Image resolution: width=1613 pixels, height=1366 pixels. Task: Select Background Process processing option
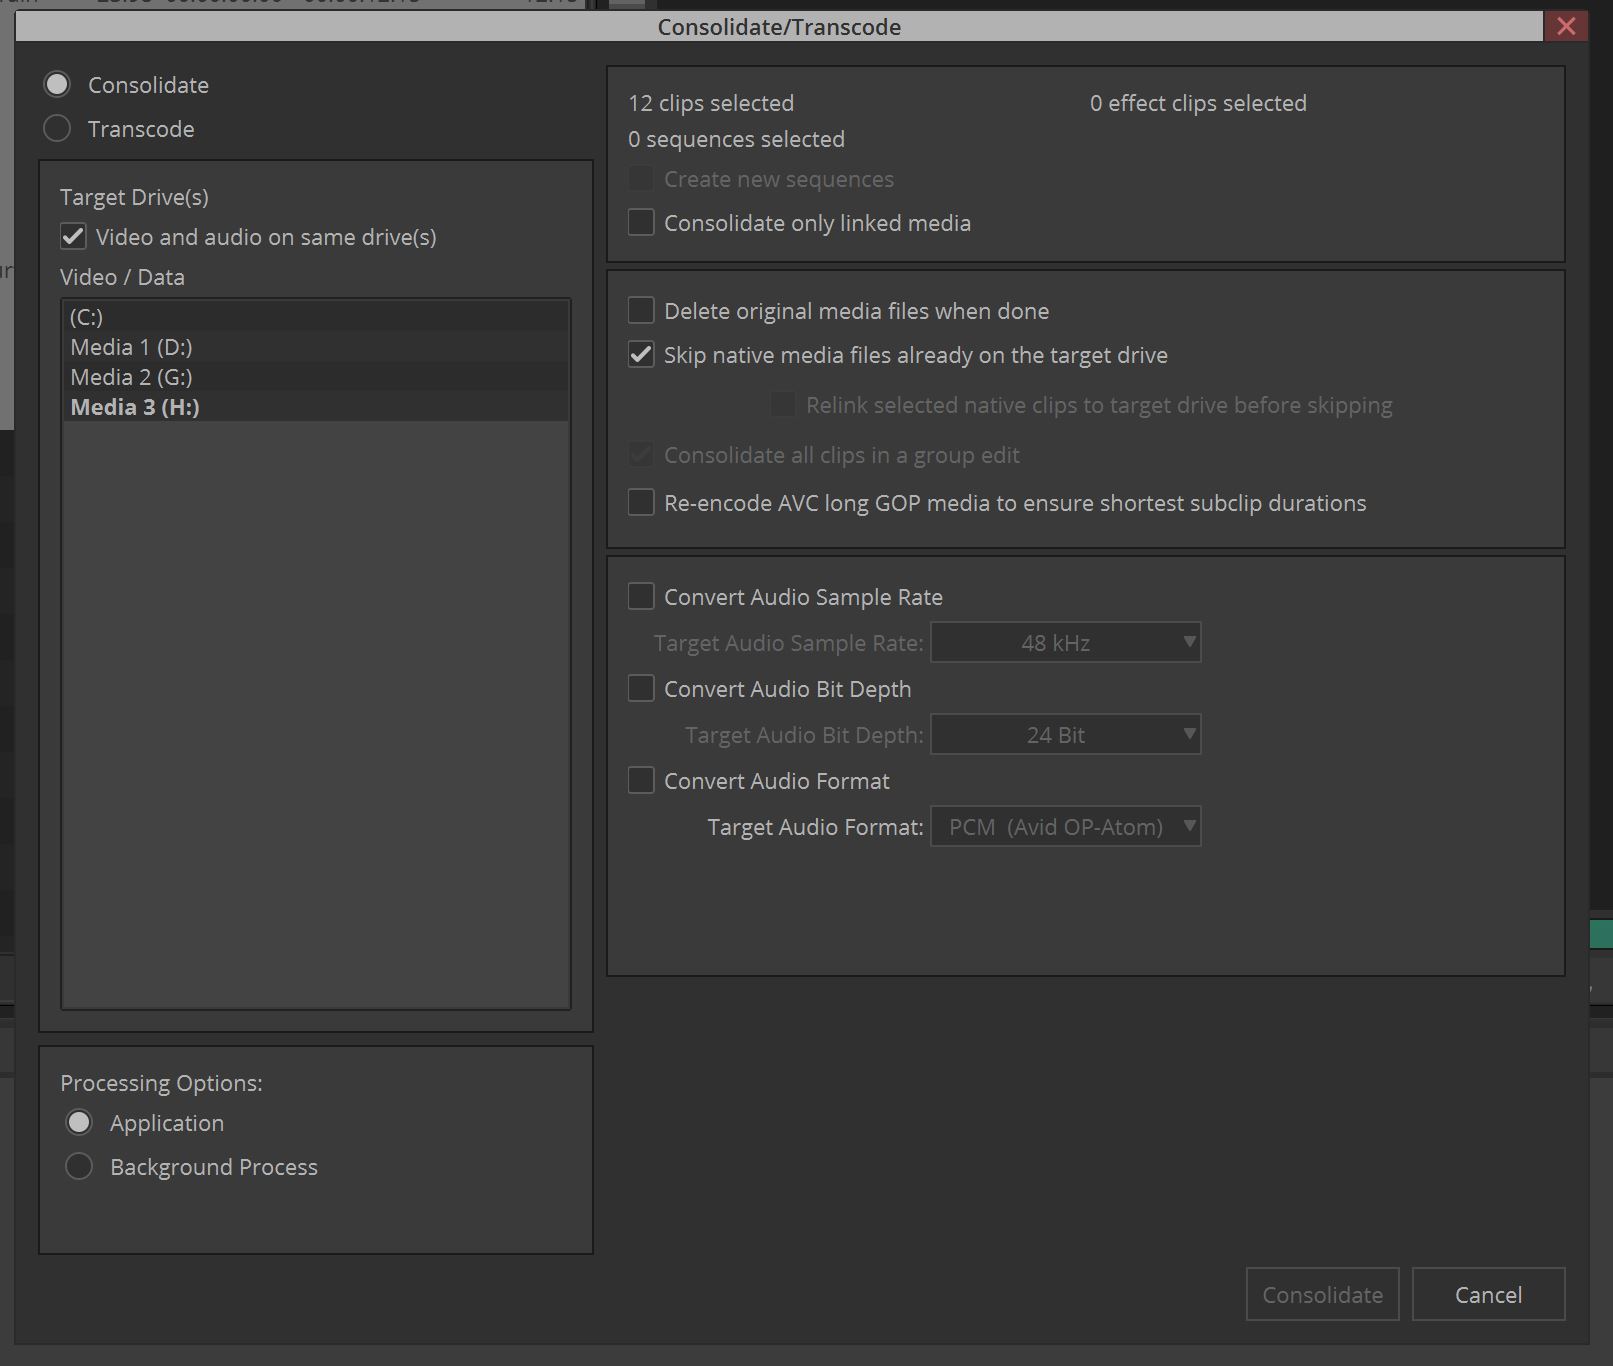(x=79, y=1167)
